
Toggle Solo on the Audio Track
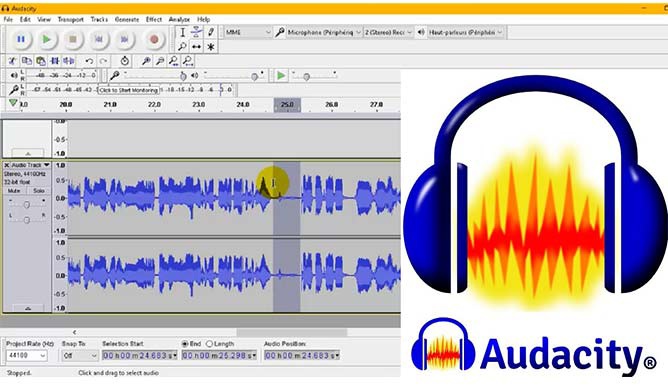point(39,191)
